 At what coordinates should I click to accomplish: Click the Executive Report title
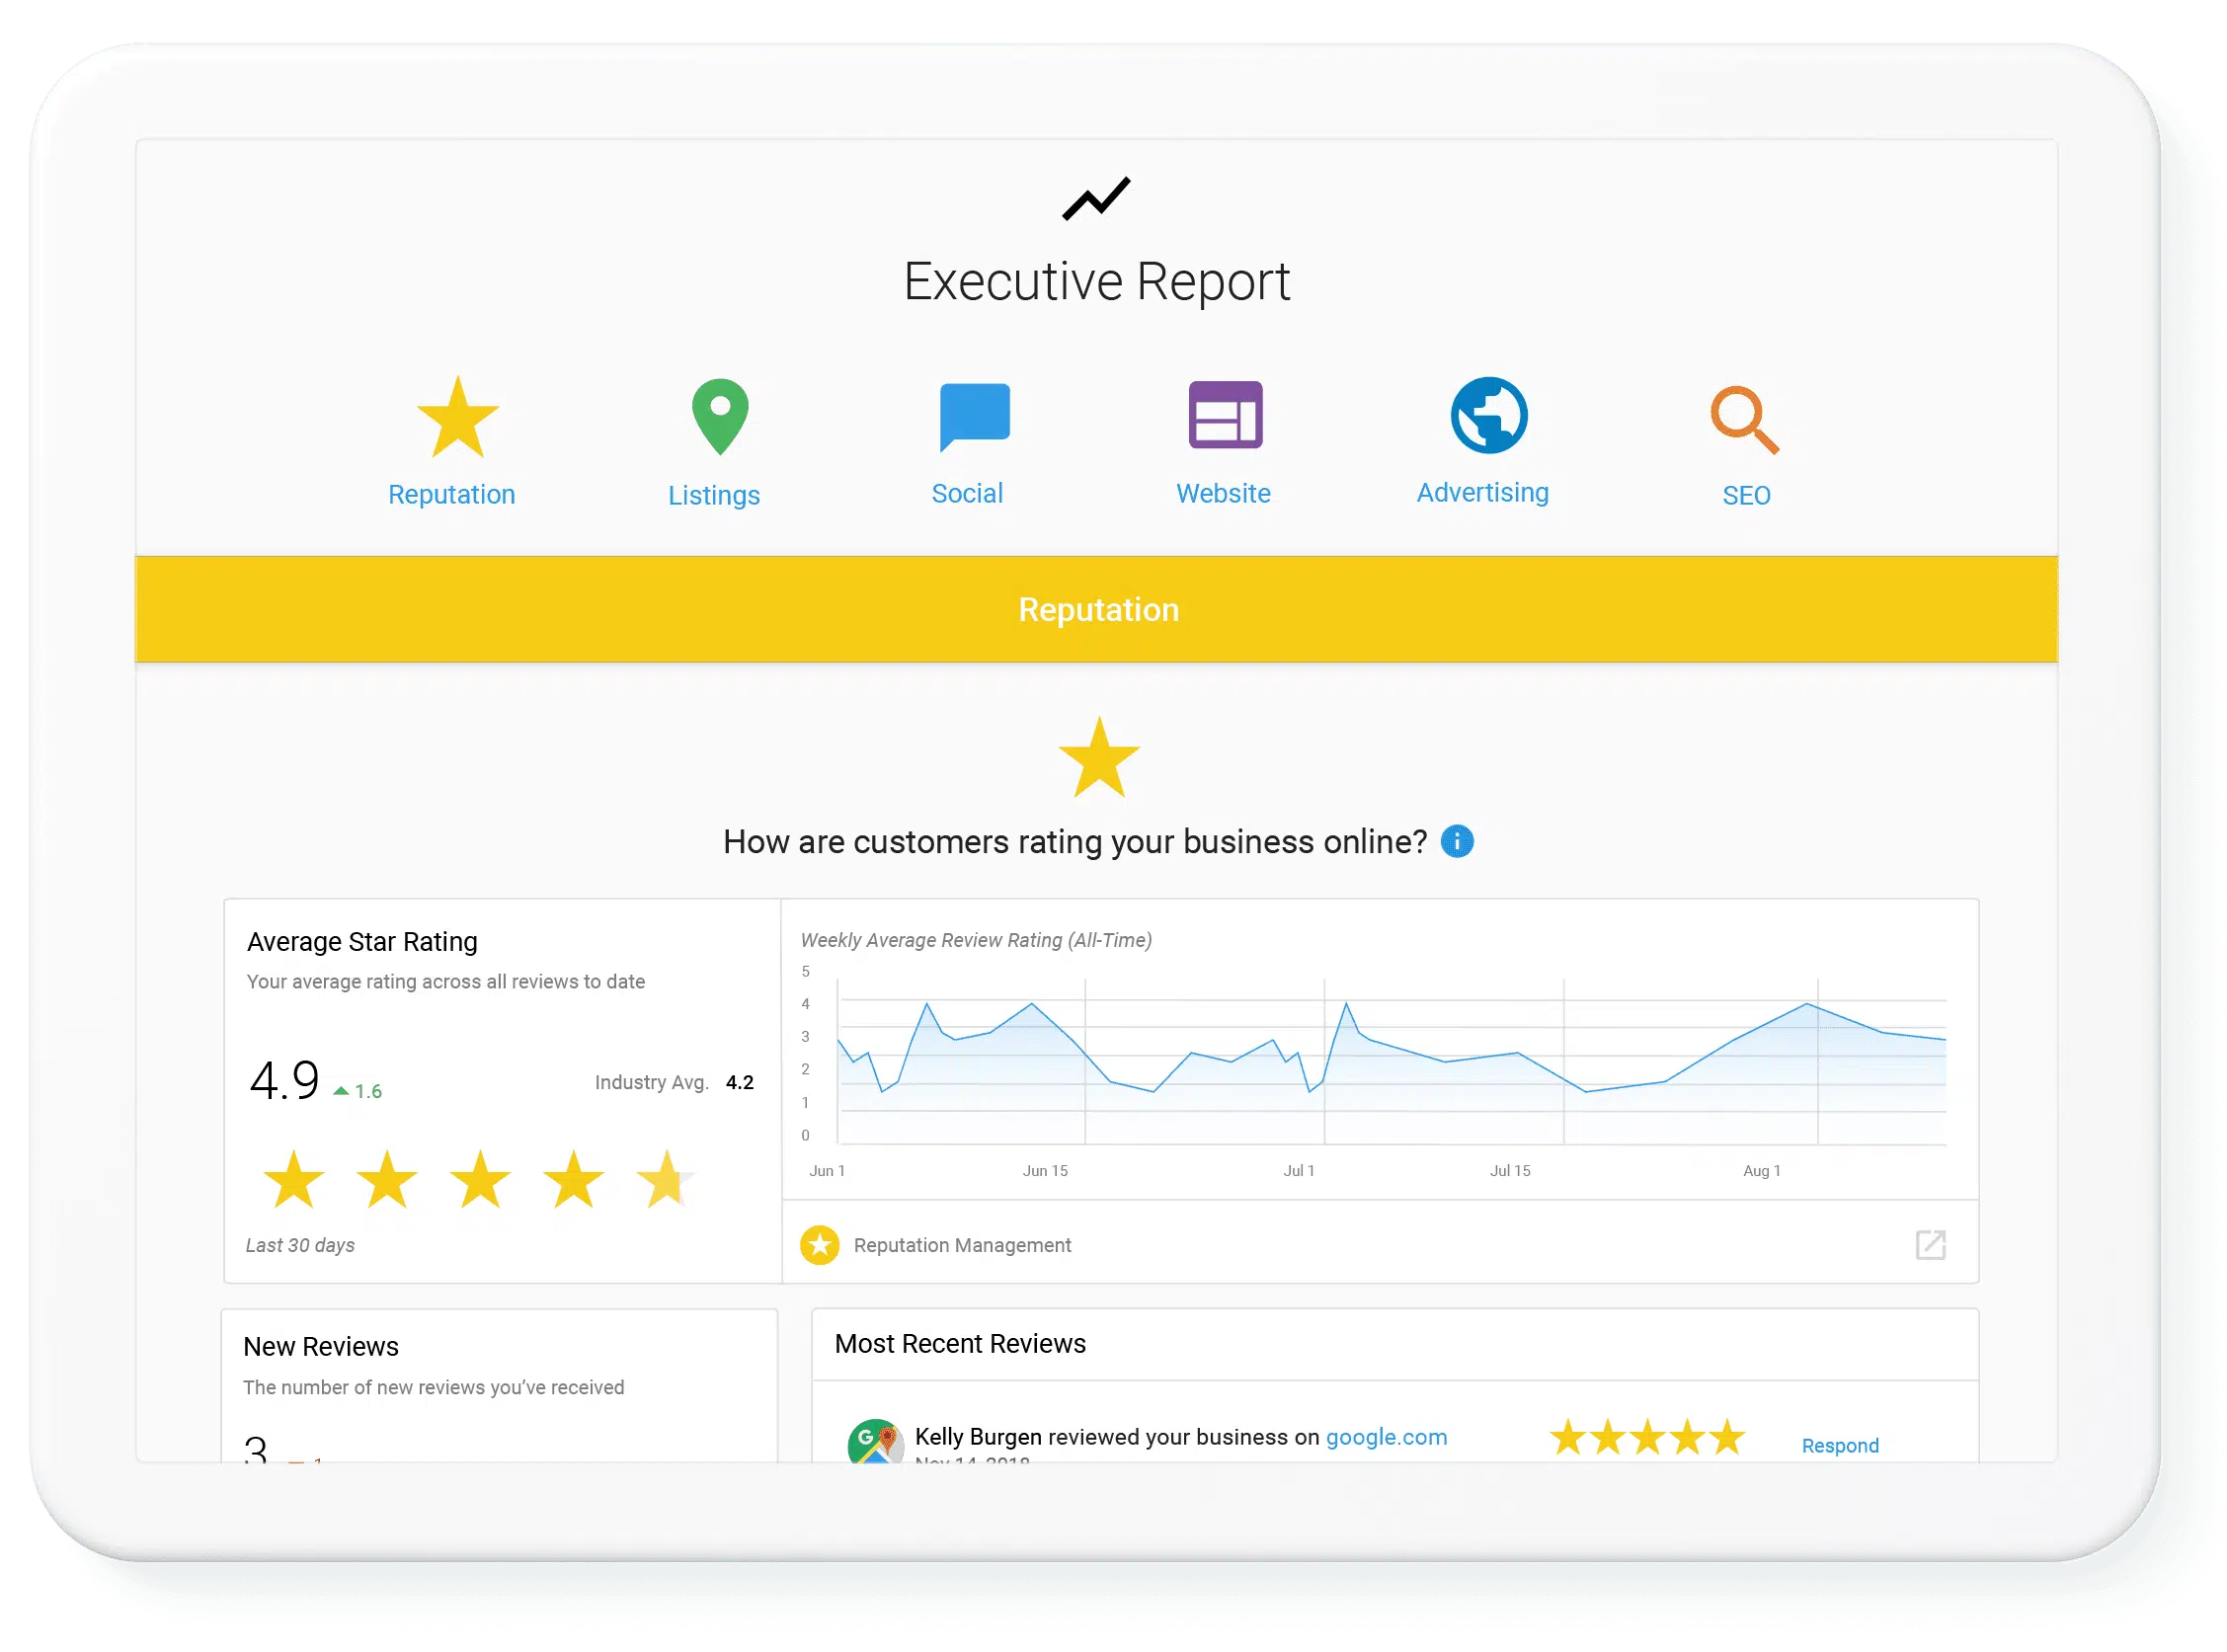(1096, 282)
